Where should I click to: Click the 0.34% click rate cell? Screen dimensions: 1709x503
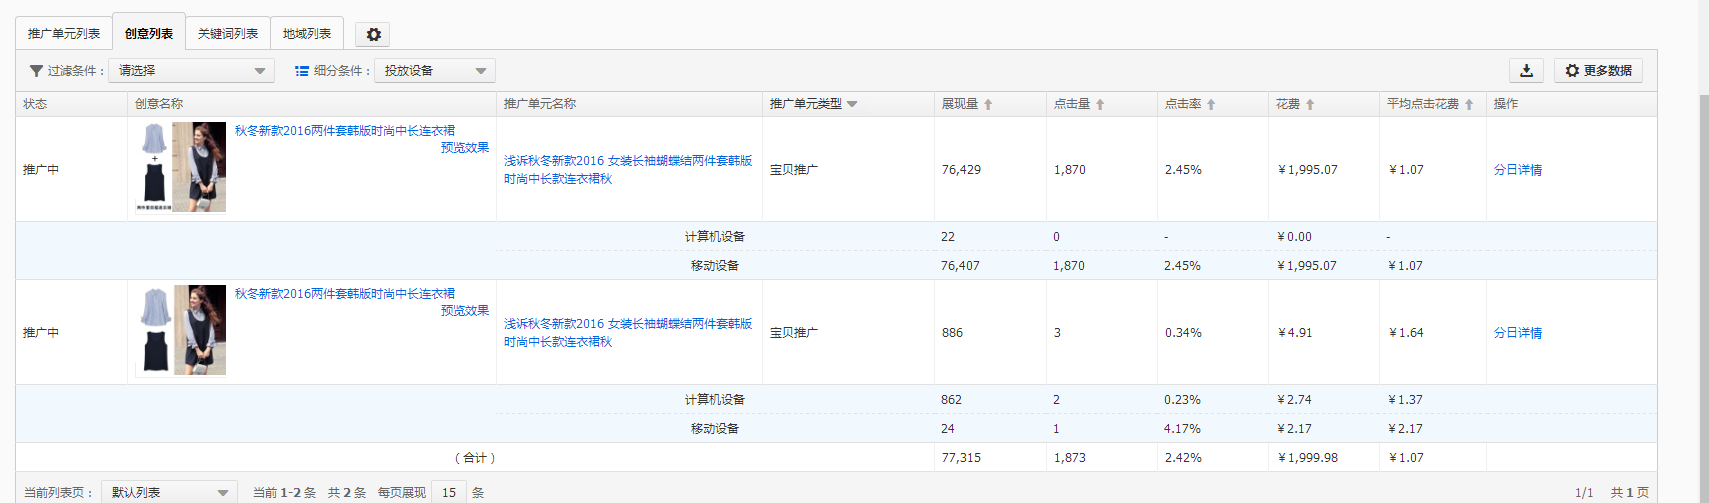click(1183, 333)
